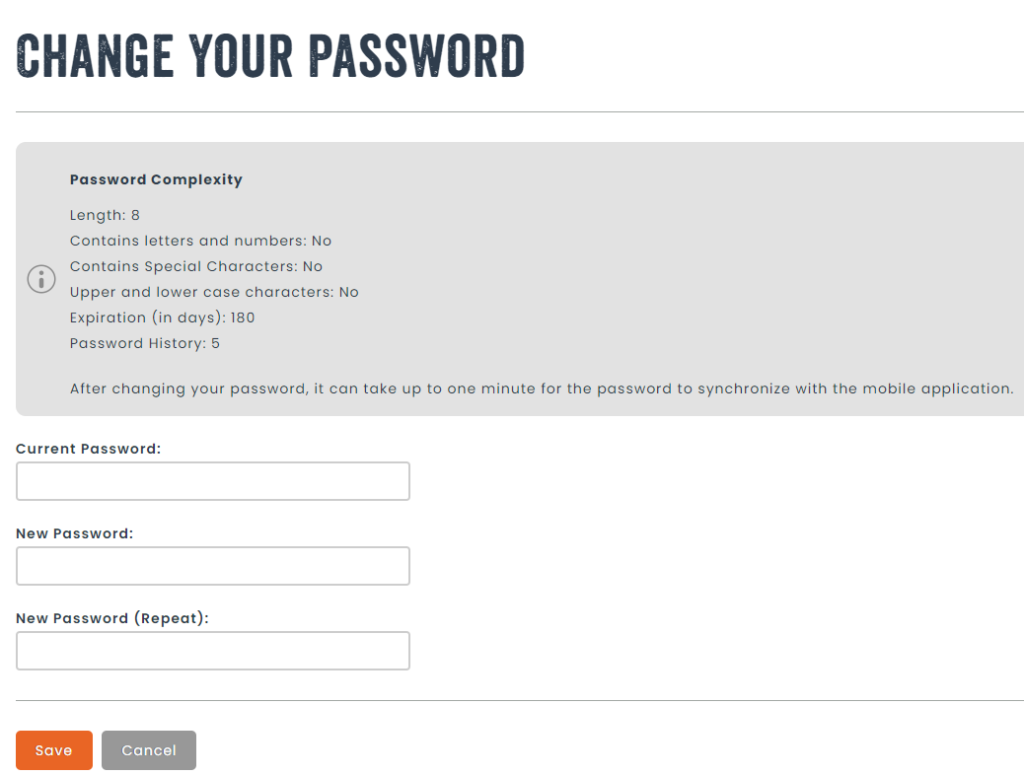Click the 'Length: 8' requirement line
This screenshot has height=775, width=1024.
pyautogui.click(x=105, y=215)
